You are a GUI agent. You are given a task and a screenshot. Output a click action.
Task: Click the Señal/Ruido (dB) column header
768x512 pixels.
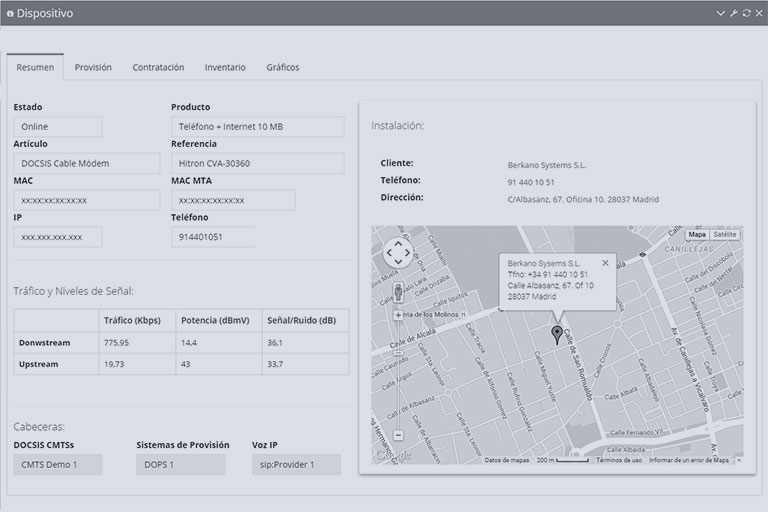pyautogui.click(x=301, y=320)
